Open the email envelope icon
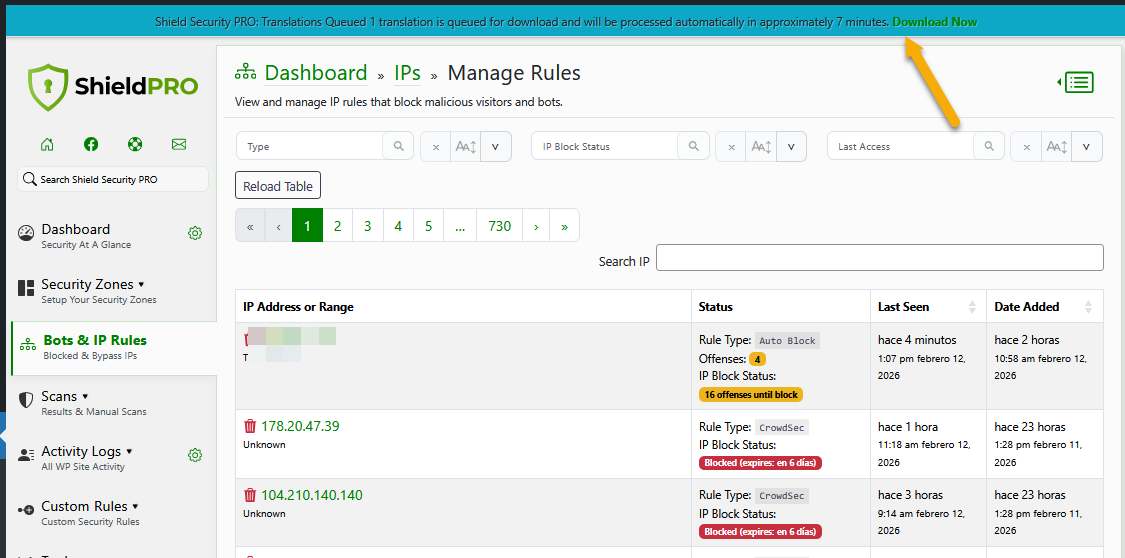This screenshot has height=558, width=1125. click(x=179, y=144)
